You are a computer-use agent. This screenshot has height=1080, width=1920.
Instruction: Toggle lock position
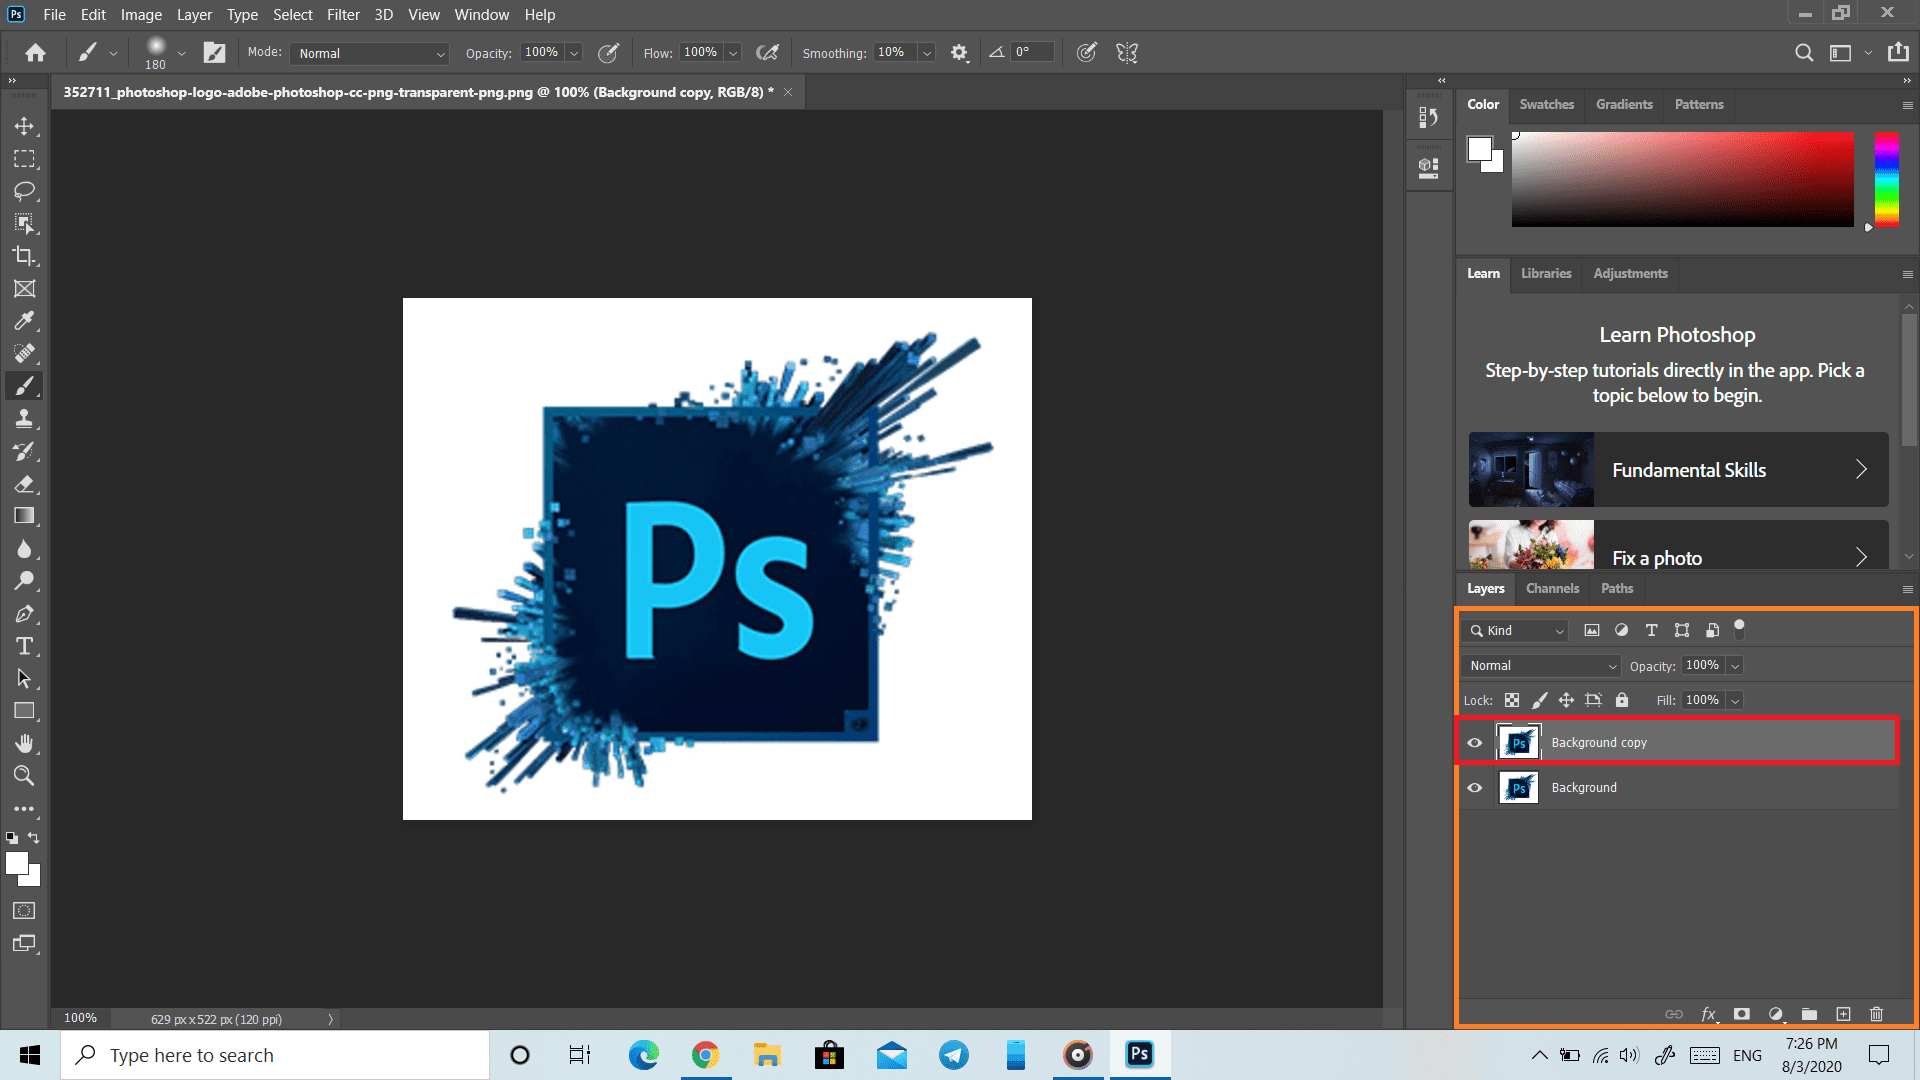1566,700
